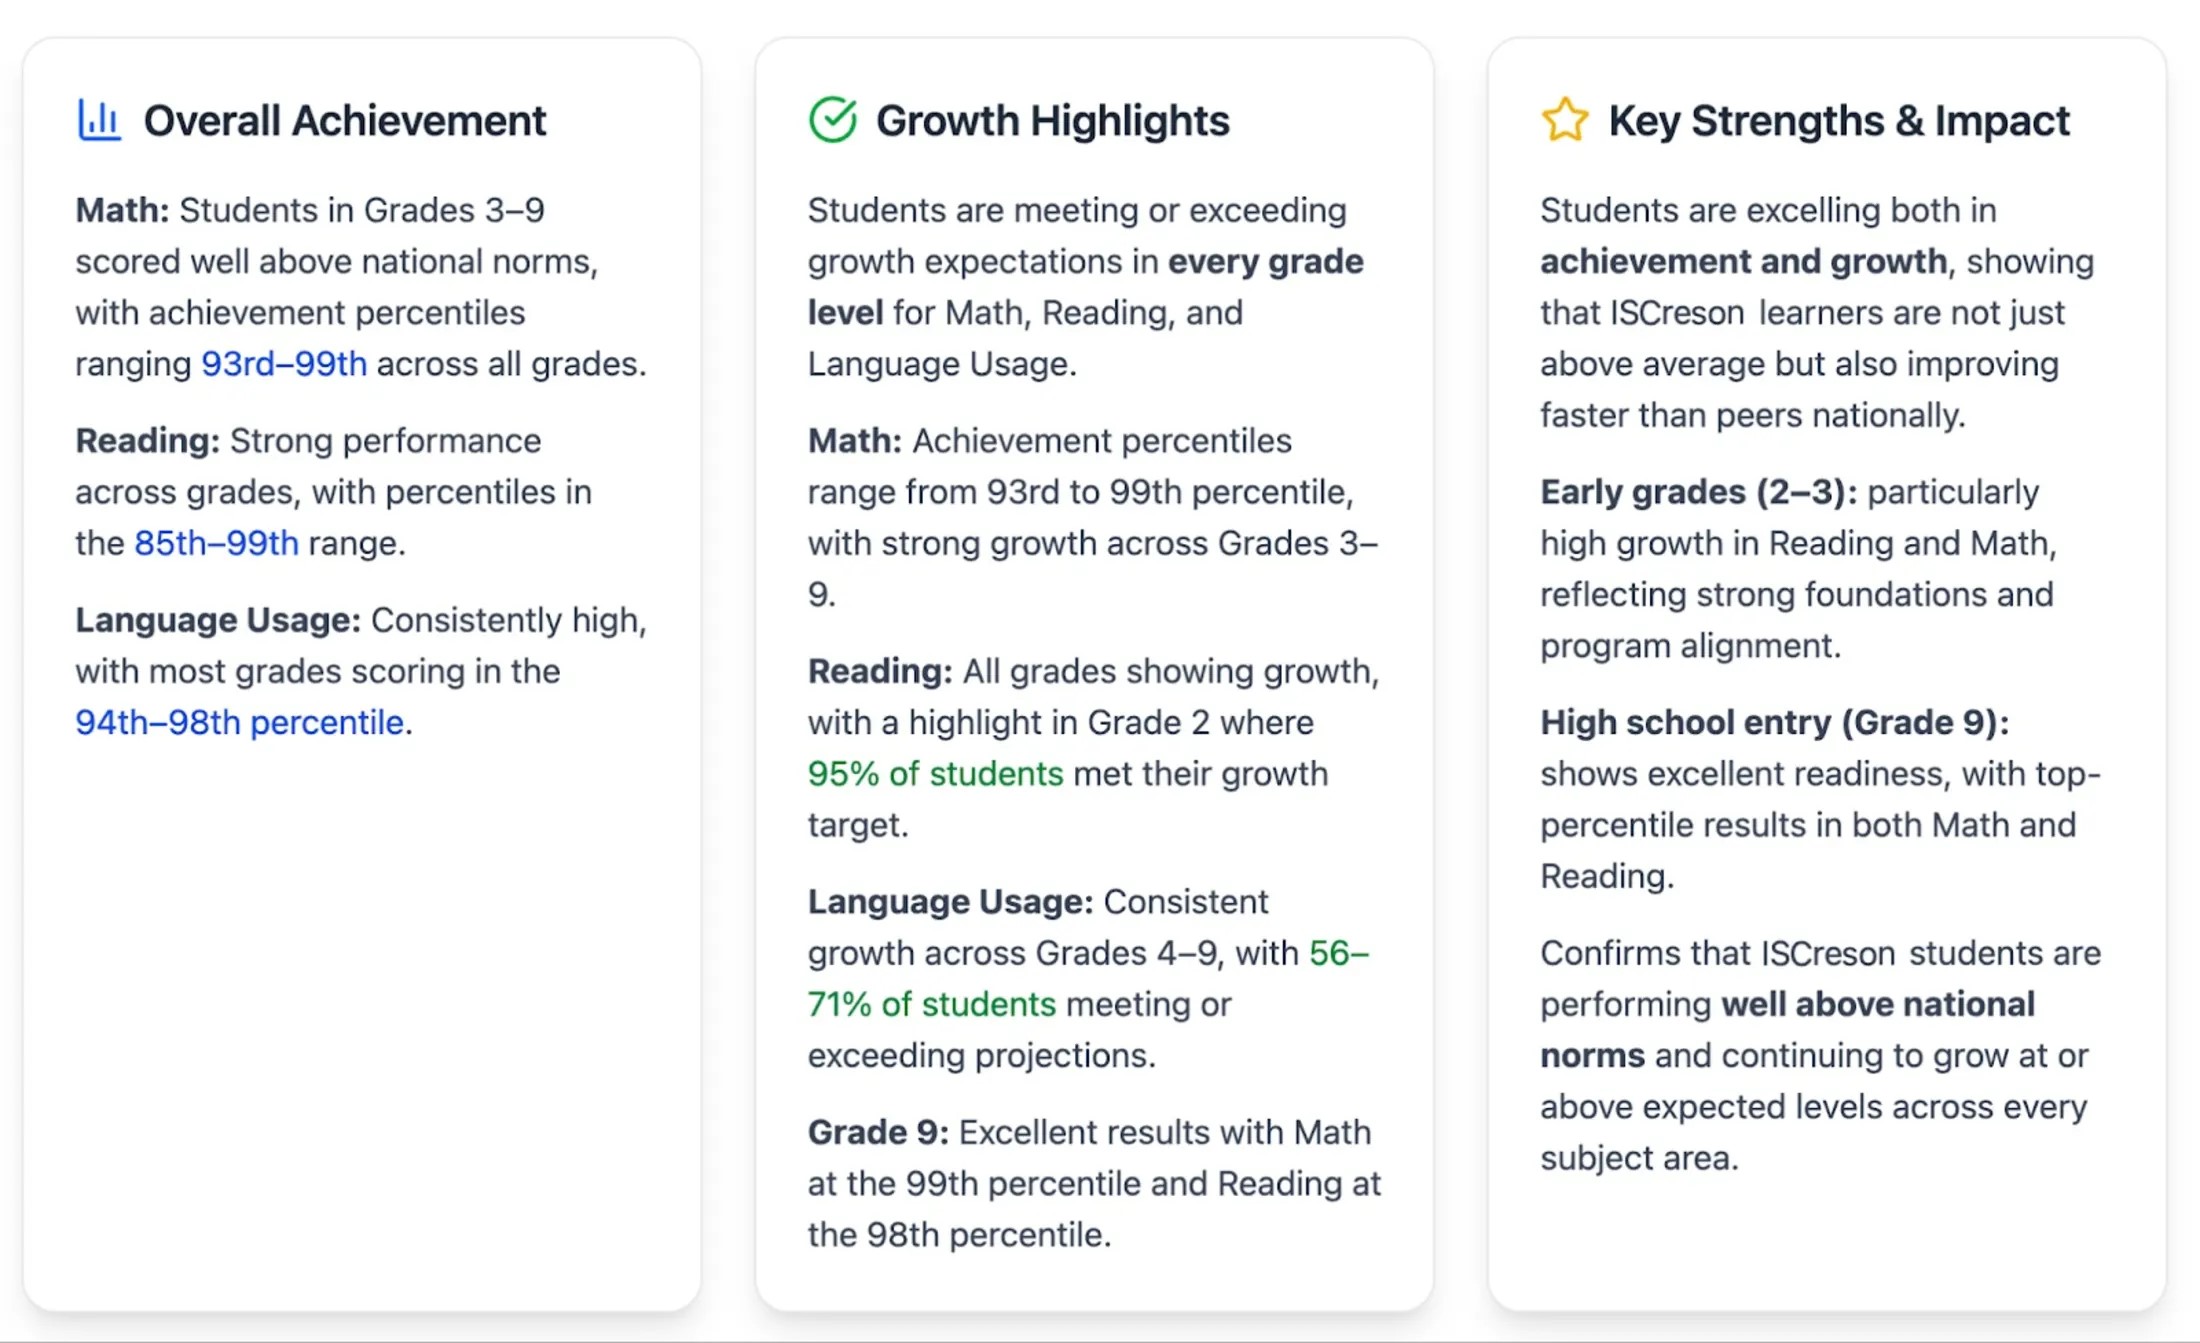Open the blue "94th–98th percentile" text

pos(239,722)
